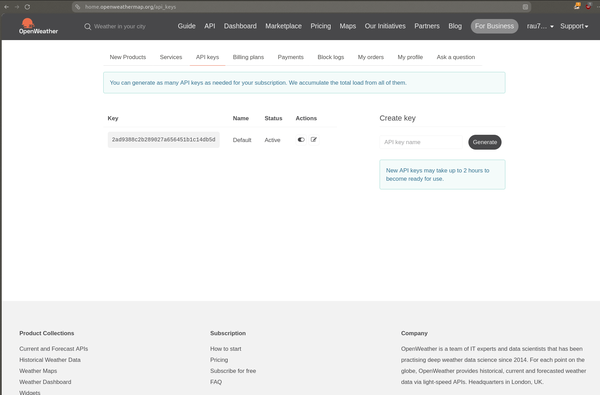Click the Key column header
The width and height of the screenshot is (600, 395).
point(113,118)
